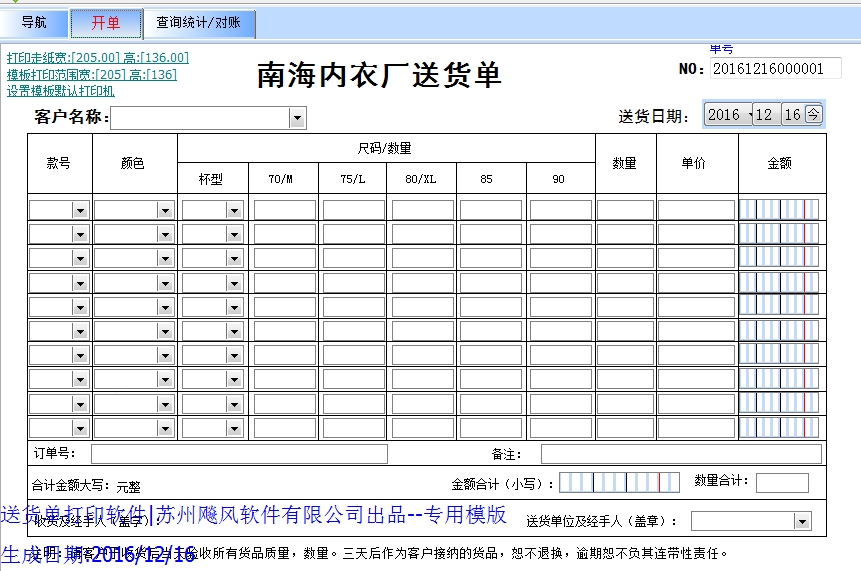Click the 75/L size header

click(x=353, y=179)
